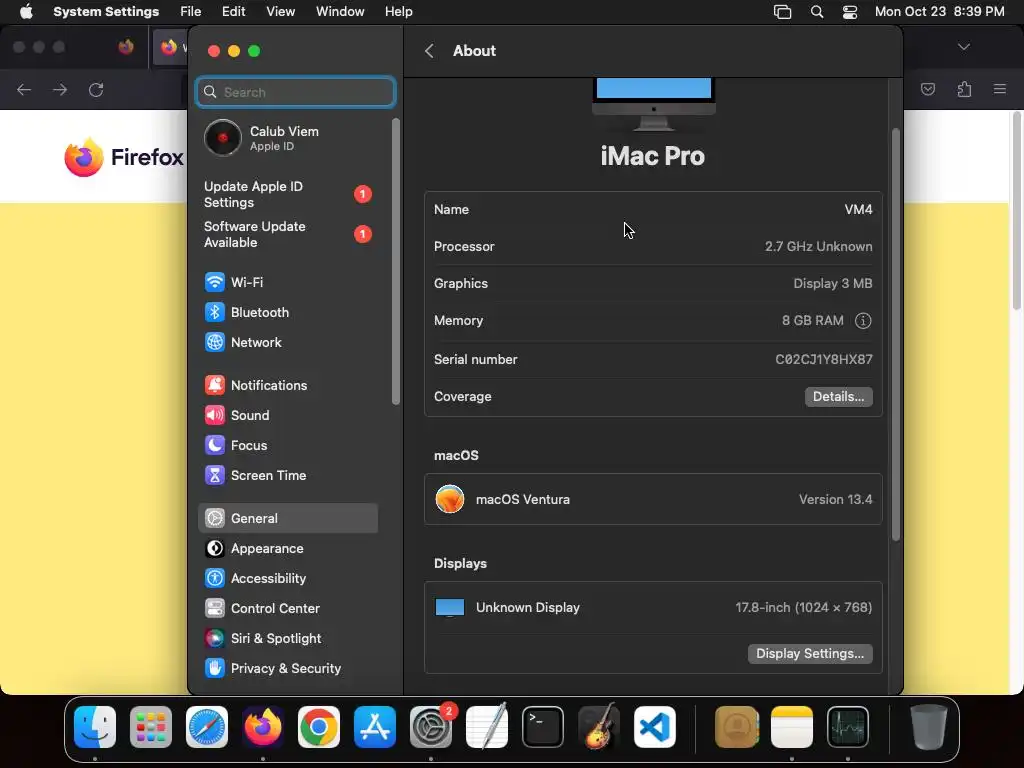
Task: Open the Window menu
Action: [x=340, y=12]
